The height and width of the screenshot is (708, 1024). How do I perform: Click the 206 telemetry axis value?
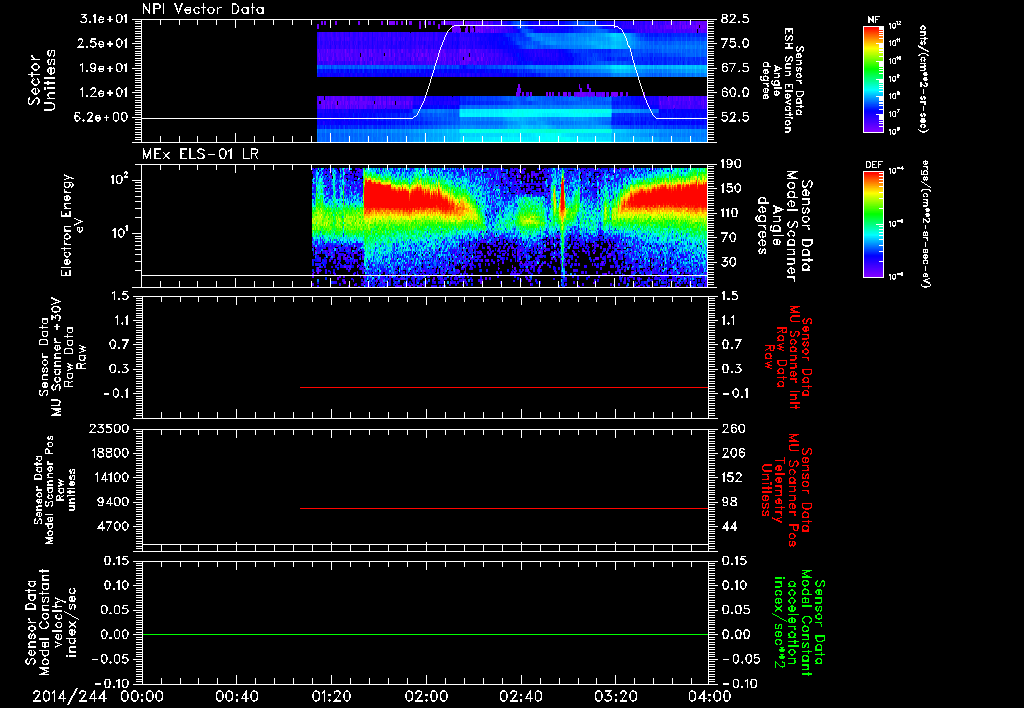pyautogui.click(x=733, y=453)
